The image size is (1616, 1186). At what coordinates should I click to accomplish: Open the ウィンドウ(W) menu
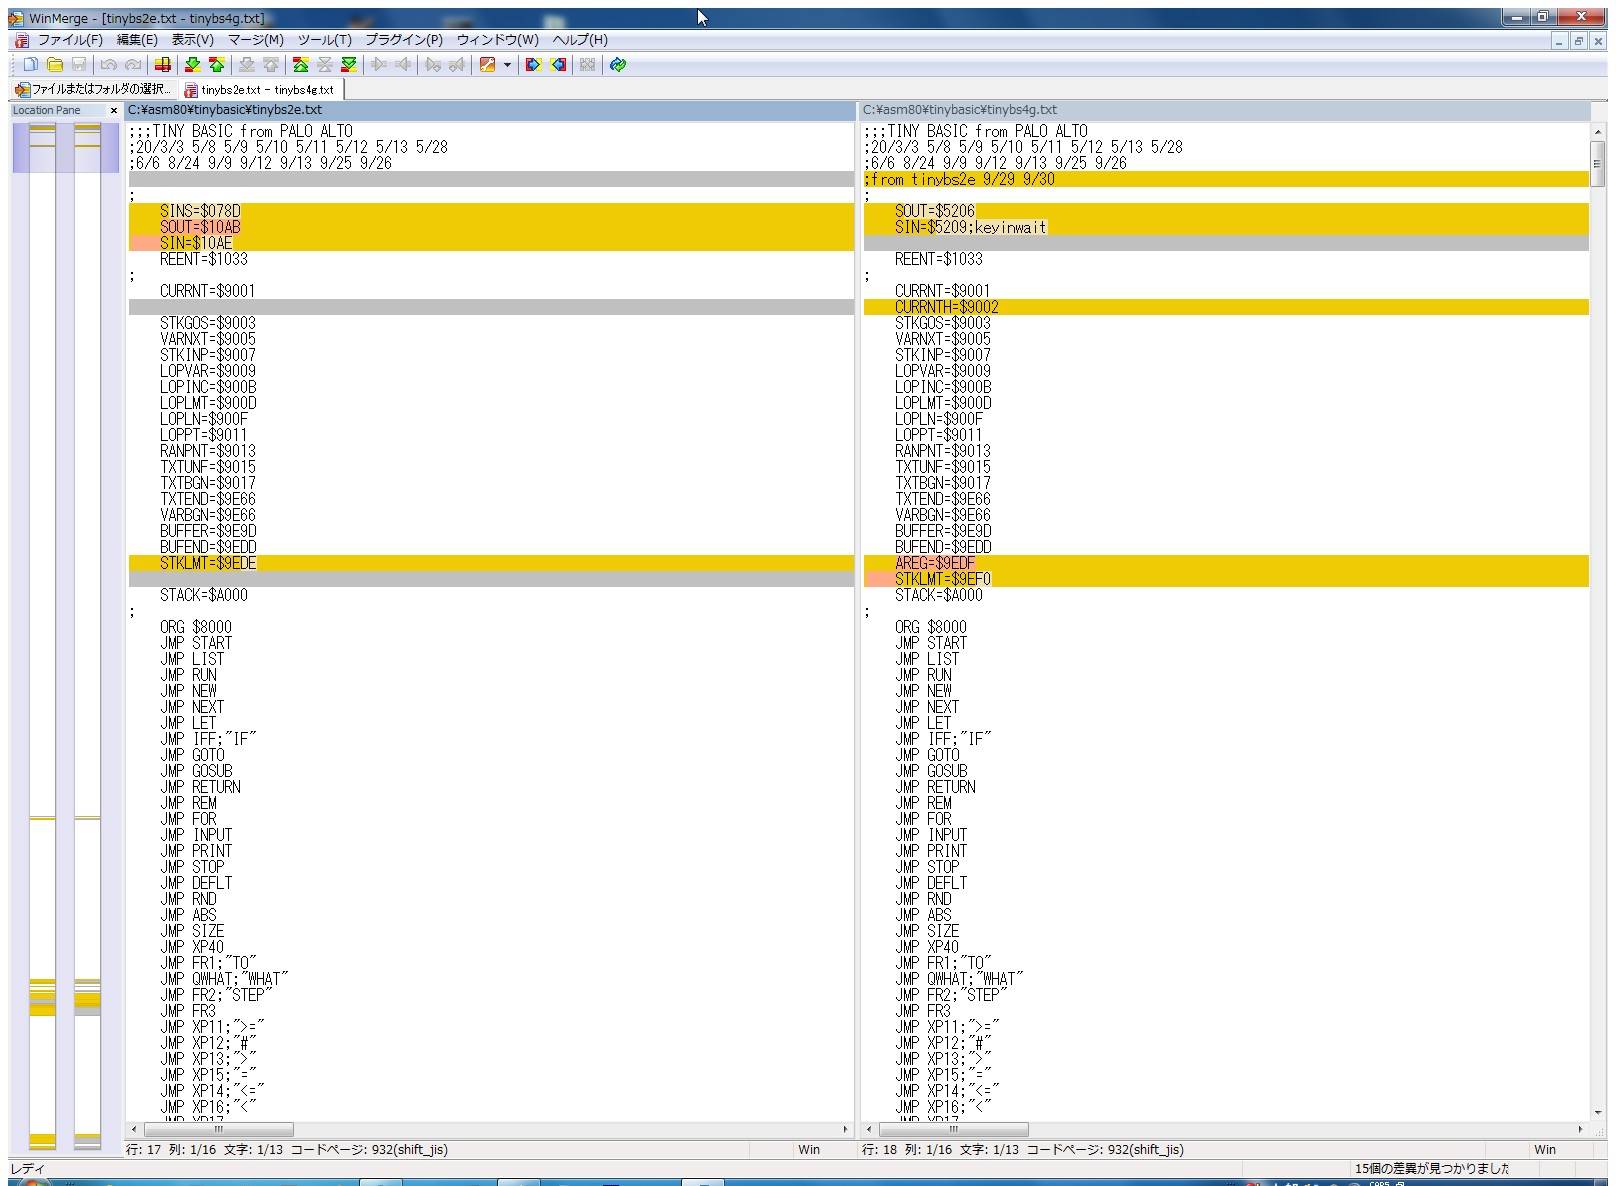coord(498,40)
